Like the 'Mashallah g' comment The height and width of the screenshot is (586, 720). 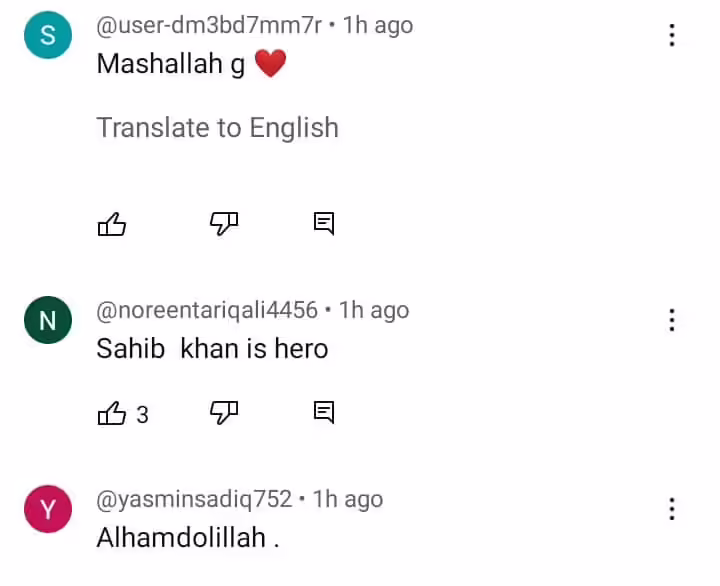pos(112,224)
